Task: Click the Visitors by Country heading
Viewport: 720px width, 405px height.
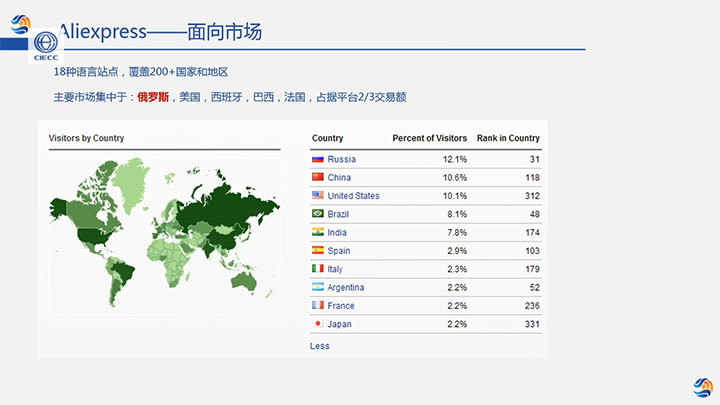Action: 86,138
